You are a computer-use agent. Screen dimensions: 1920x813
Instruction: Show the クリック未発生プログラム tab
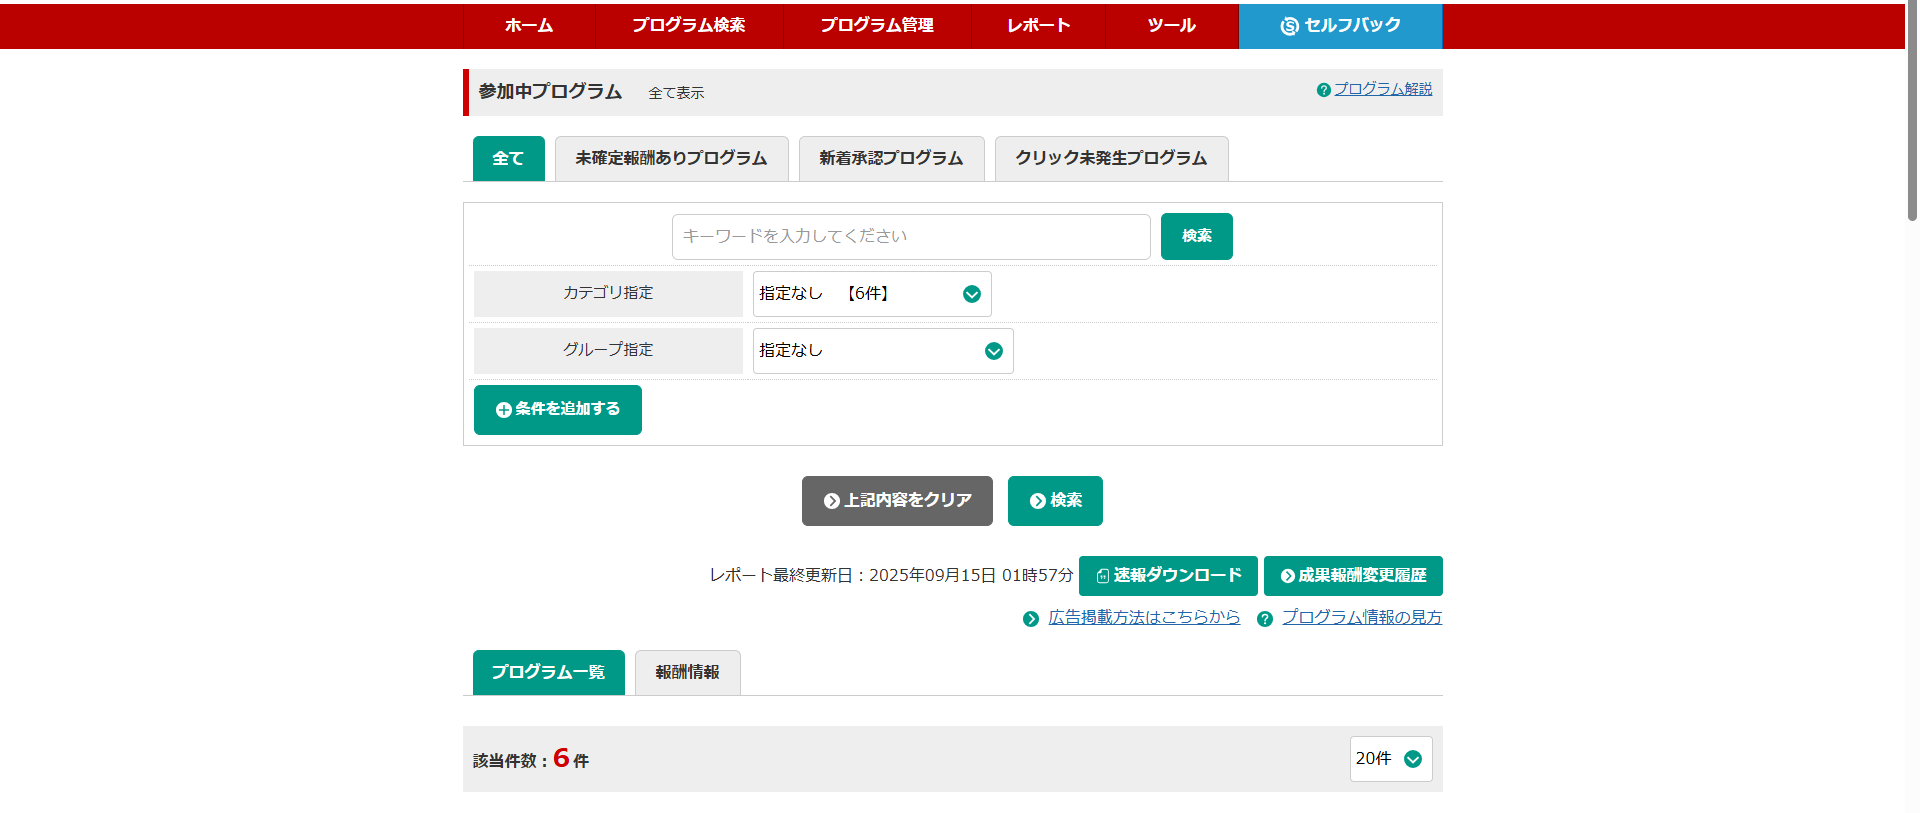tap(1111, 159)
